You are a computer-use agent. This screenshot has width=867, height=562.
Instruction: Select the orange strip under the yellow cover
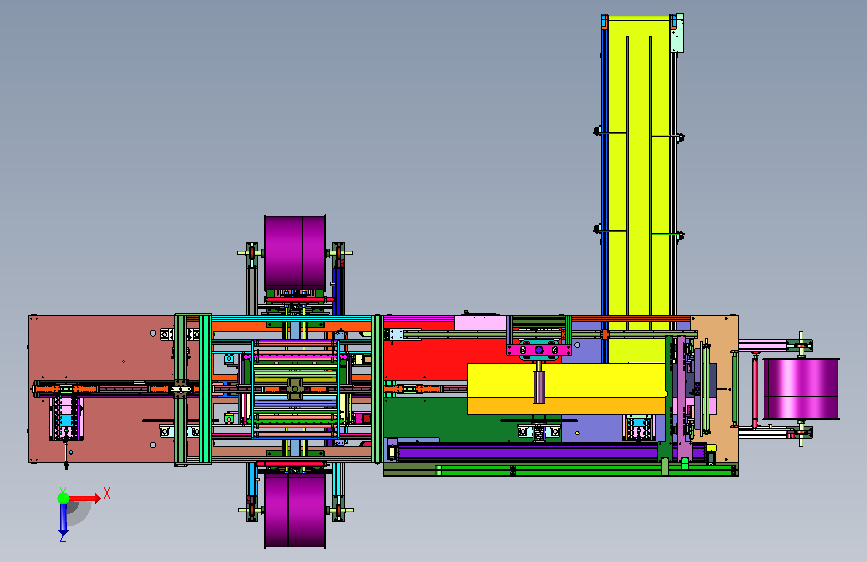[566, 407]
